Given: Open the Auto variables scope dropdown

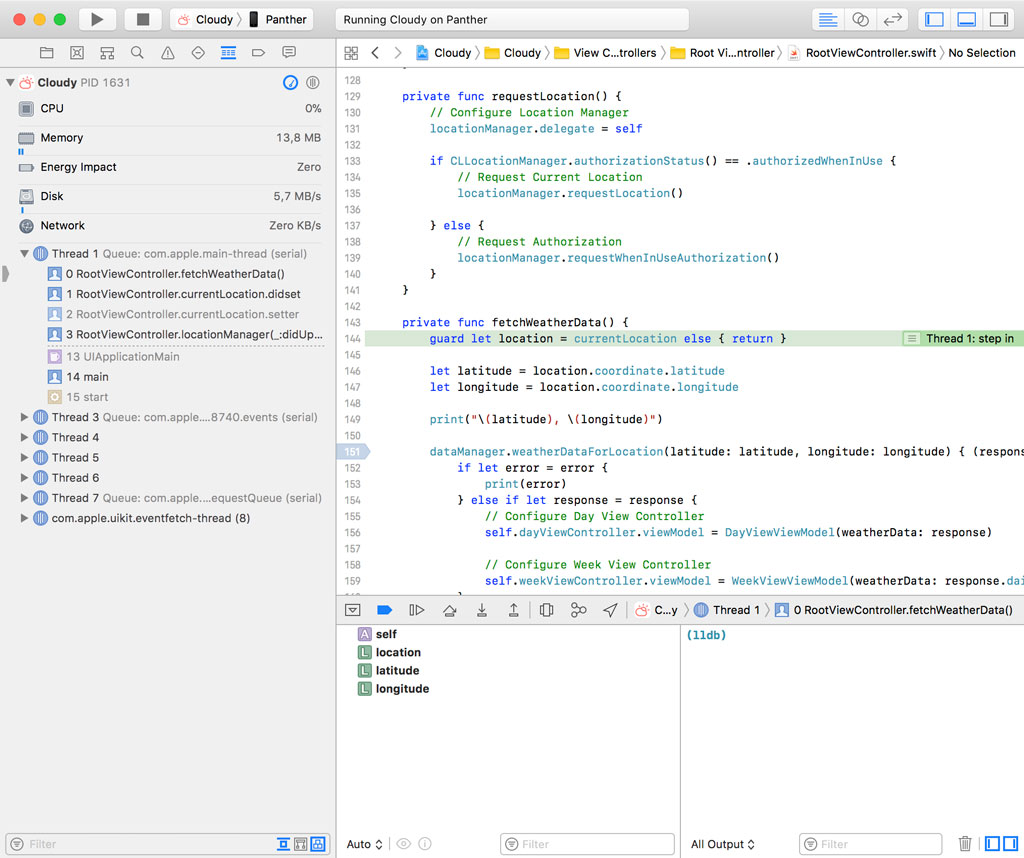Looking at the screenshot, I should 363,844.
